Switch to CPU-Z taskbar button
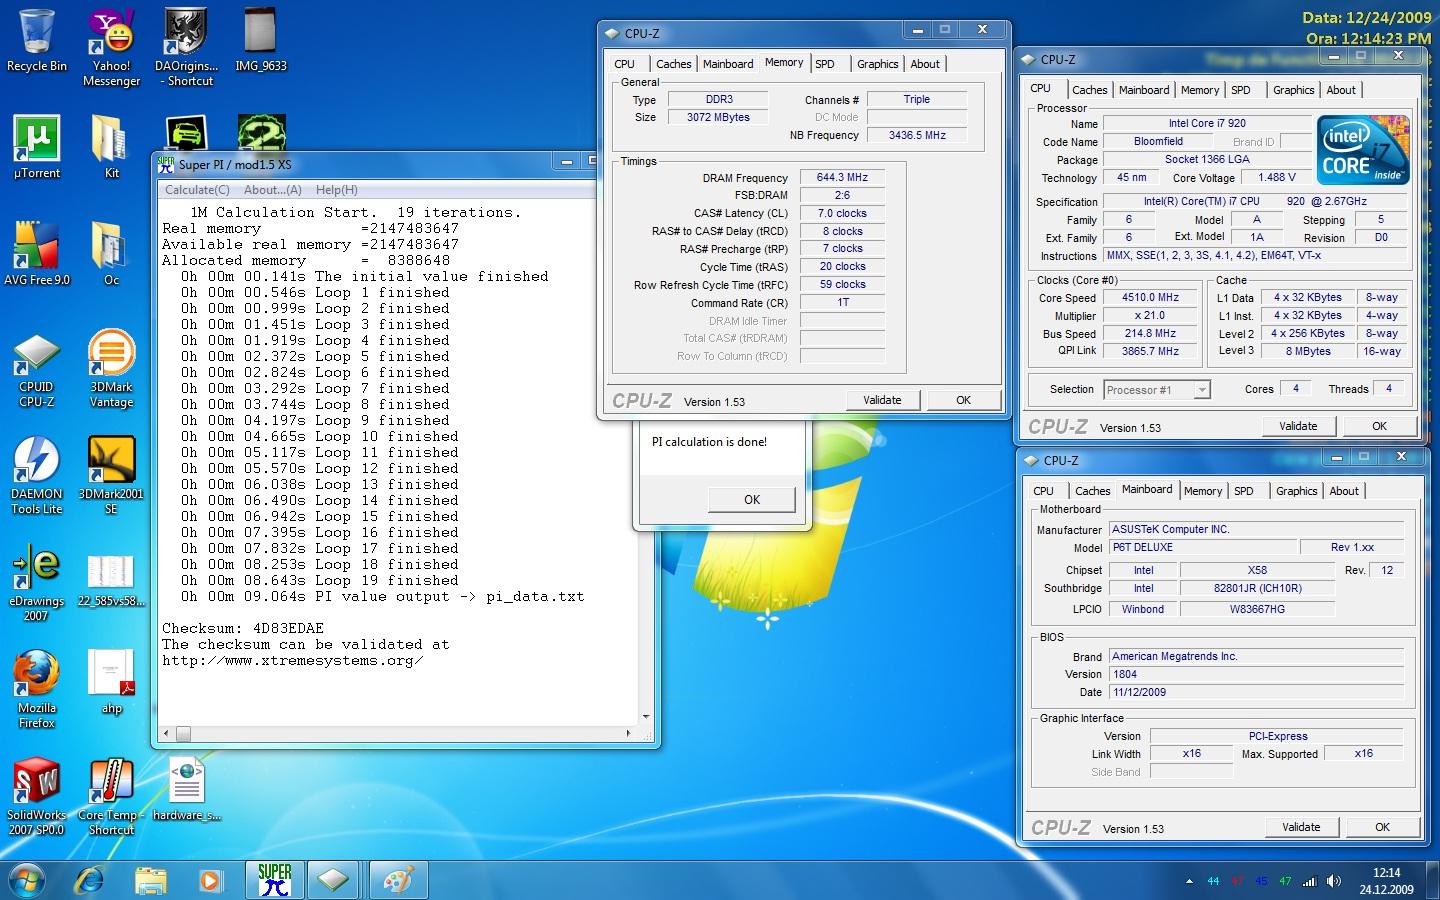 pyautogui.click(x=334, y=880)
